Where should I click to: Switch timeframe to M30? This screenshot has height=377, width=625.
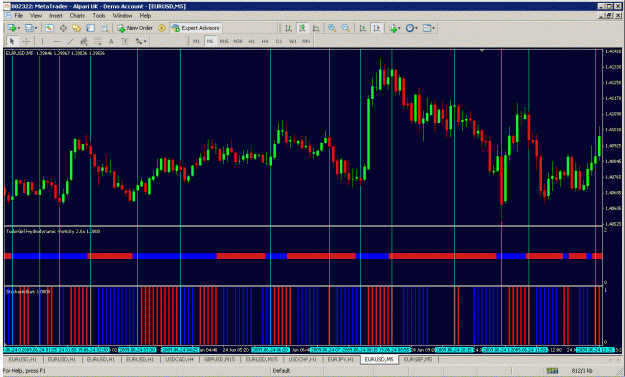point(238,41)
